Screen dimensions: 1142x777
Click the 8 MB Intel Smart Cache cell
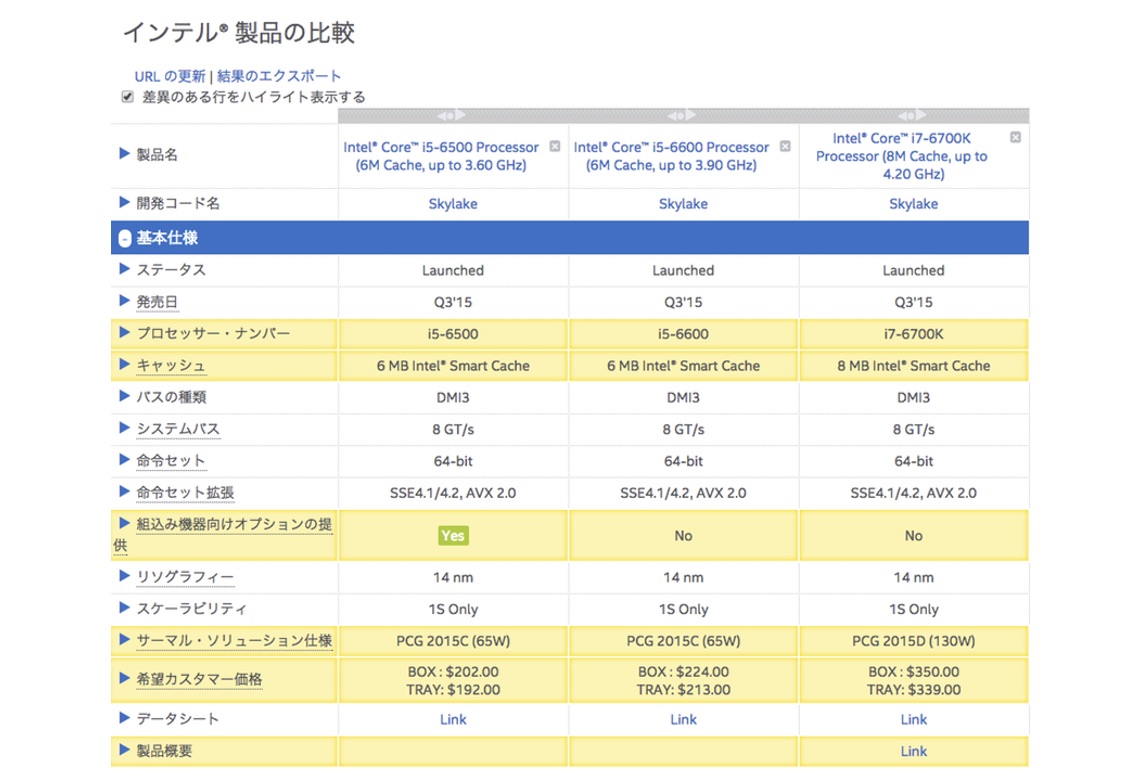(x=913, y=366)
